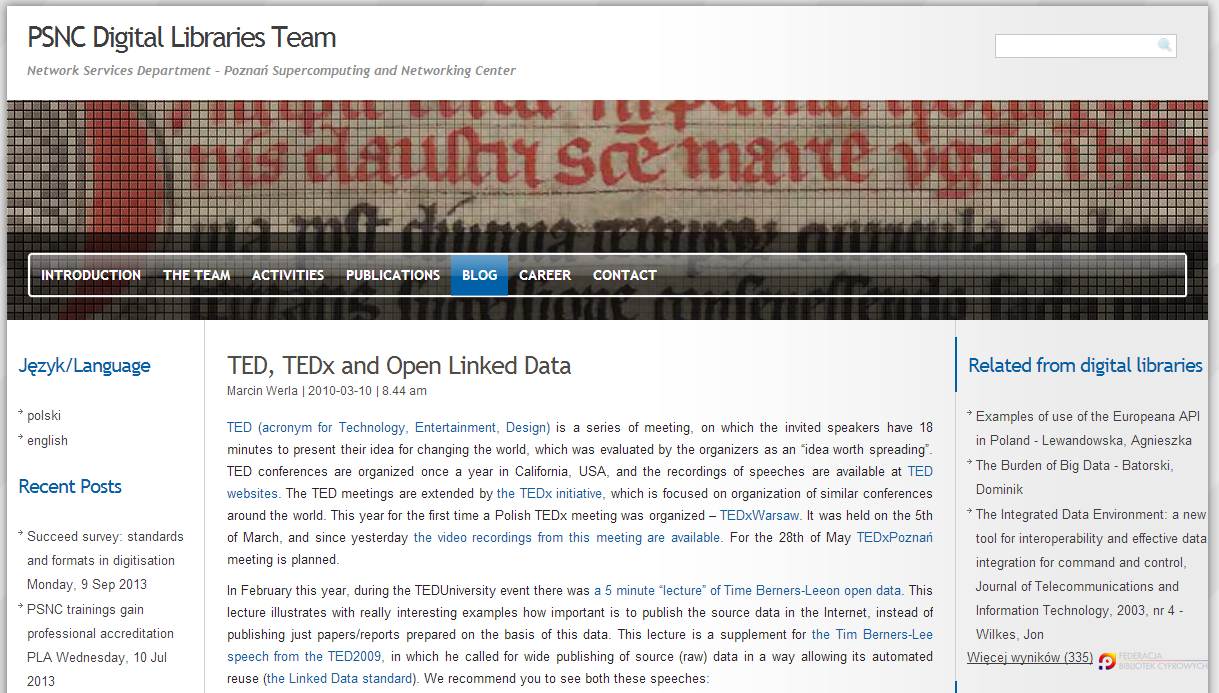Switch language to polski
The image size is (1219, 693).
point(44,415)
